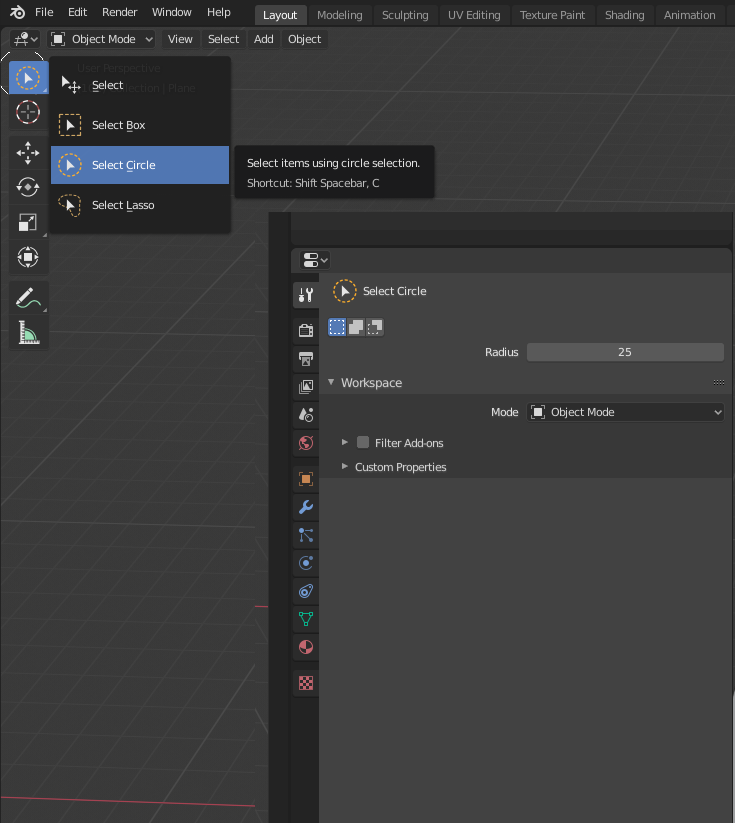Expand the Filter Add-ons section

click(x=344, y=442)
